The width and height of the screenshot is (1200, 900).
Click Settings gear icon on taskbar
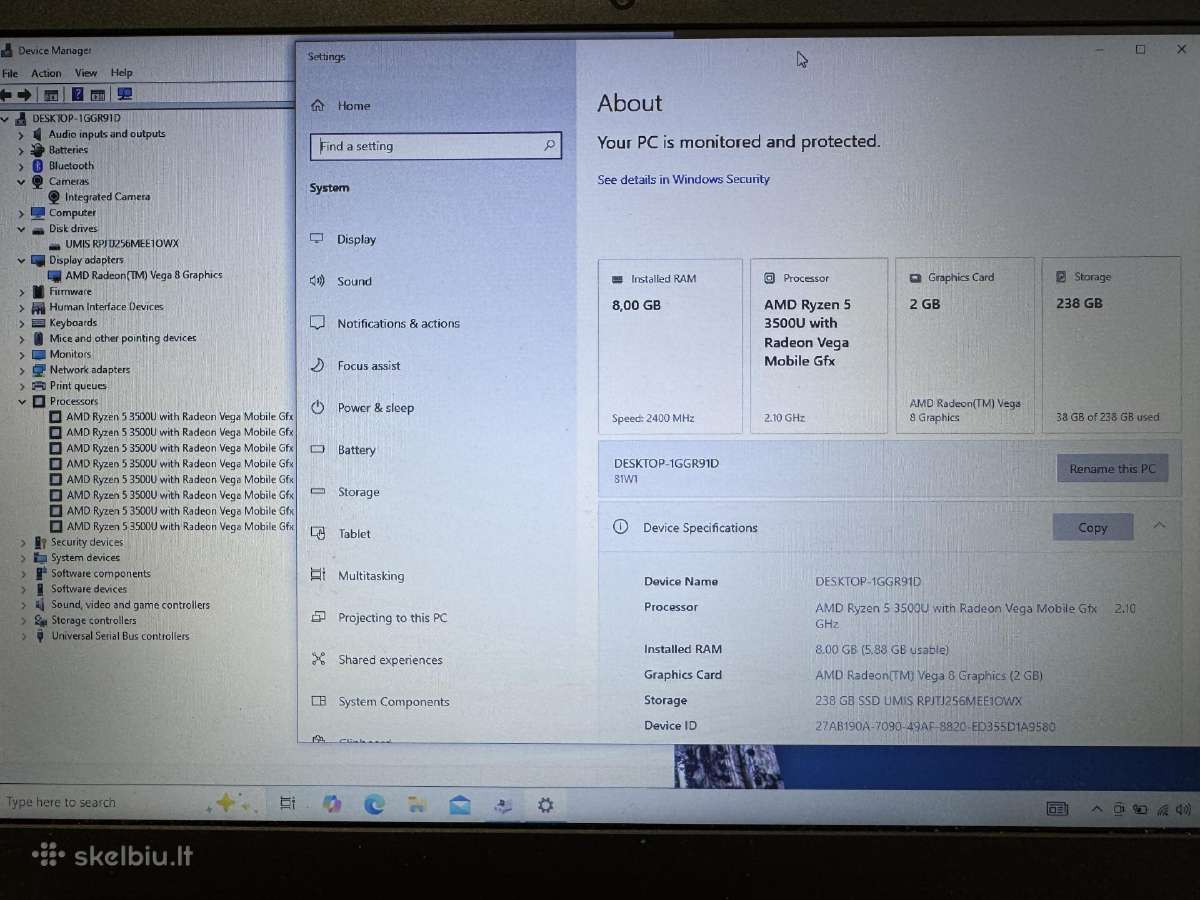[545, 804]
